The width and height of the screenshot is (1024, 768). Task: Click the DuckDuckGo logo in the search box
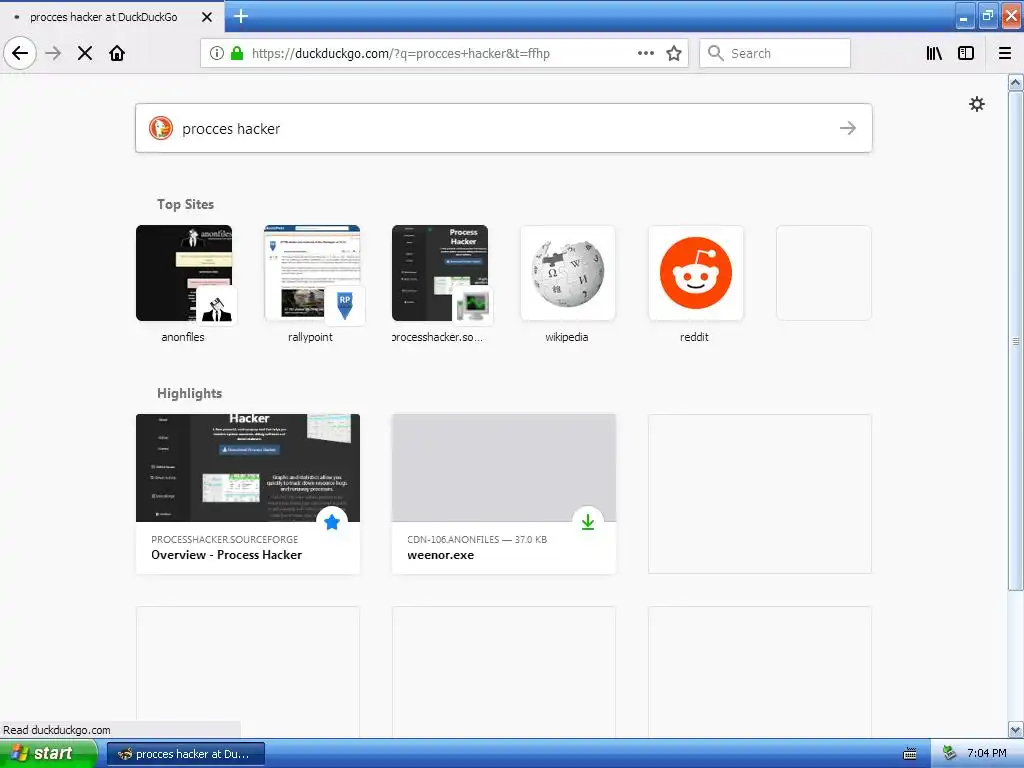(x=161, y=128)
